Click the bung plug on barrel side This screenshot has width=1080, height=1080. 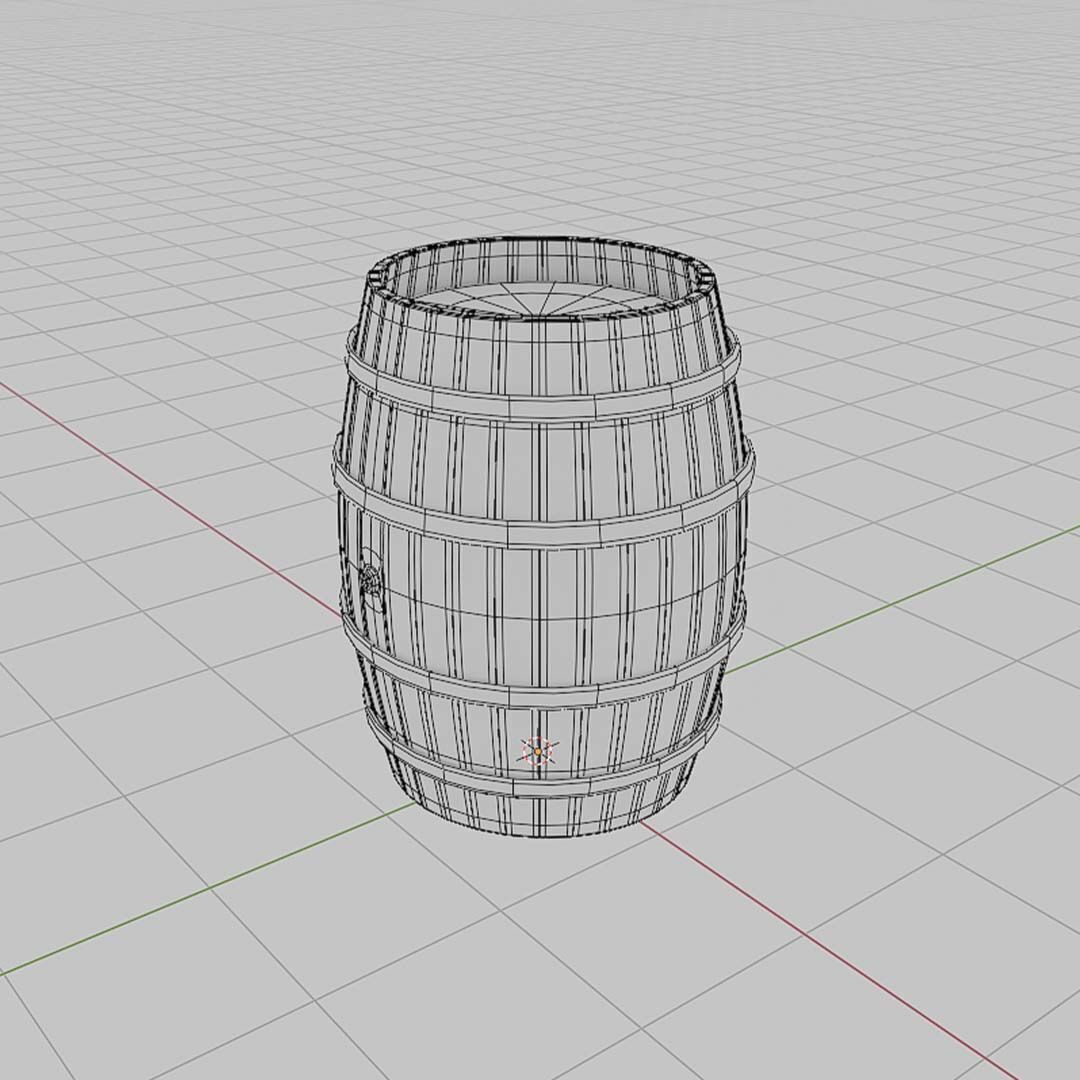(x=371, y=581)
